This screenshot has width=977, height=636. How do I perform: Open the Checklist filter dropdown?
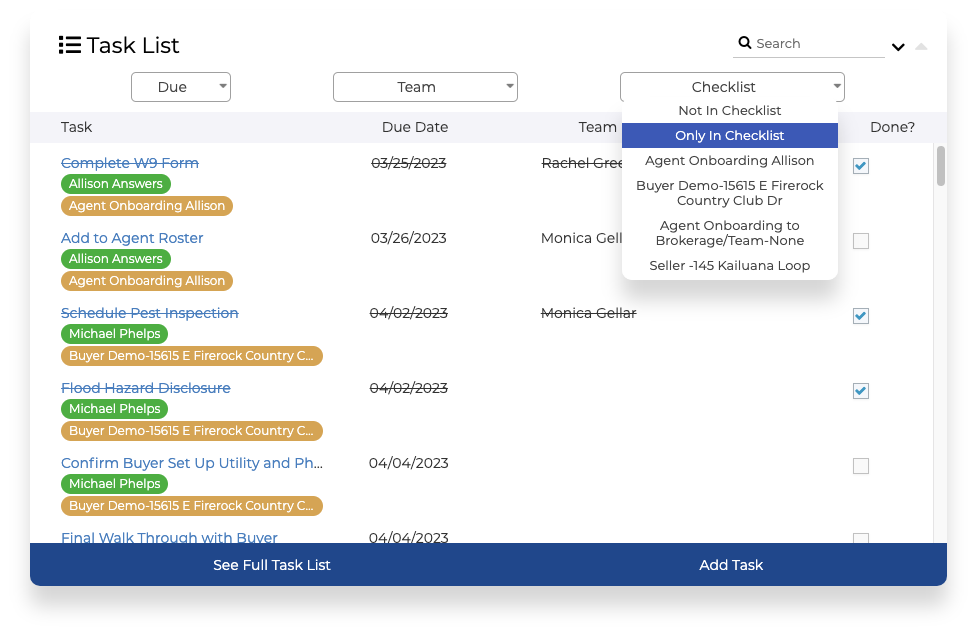click(x=732, y=87)
